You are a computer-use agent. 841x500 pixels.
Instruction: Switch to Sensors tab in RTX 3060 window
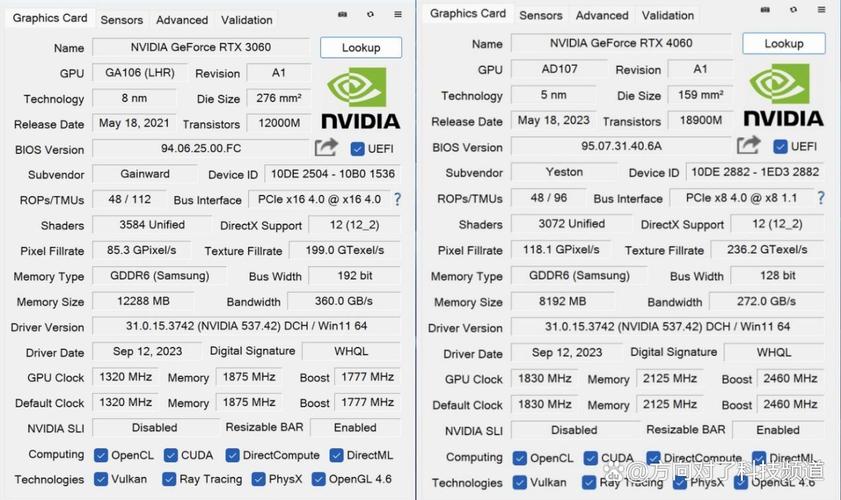[x=121, y=19]
